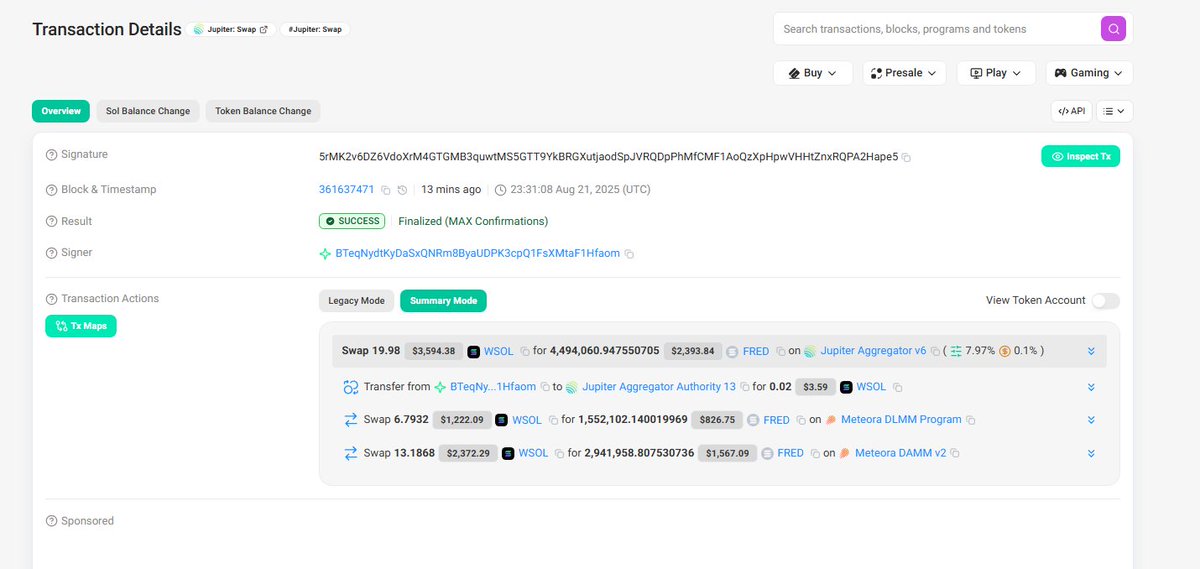The image size is (1200, 569).
Task: Open Jupiter Aggregator Authority 13 link
Action: tap(658, 386)
